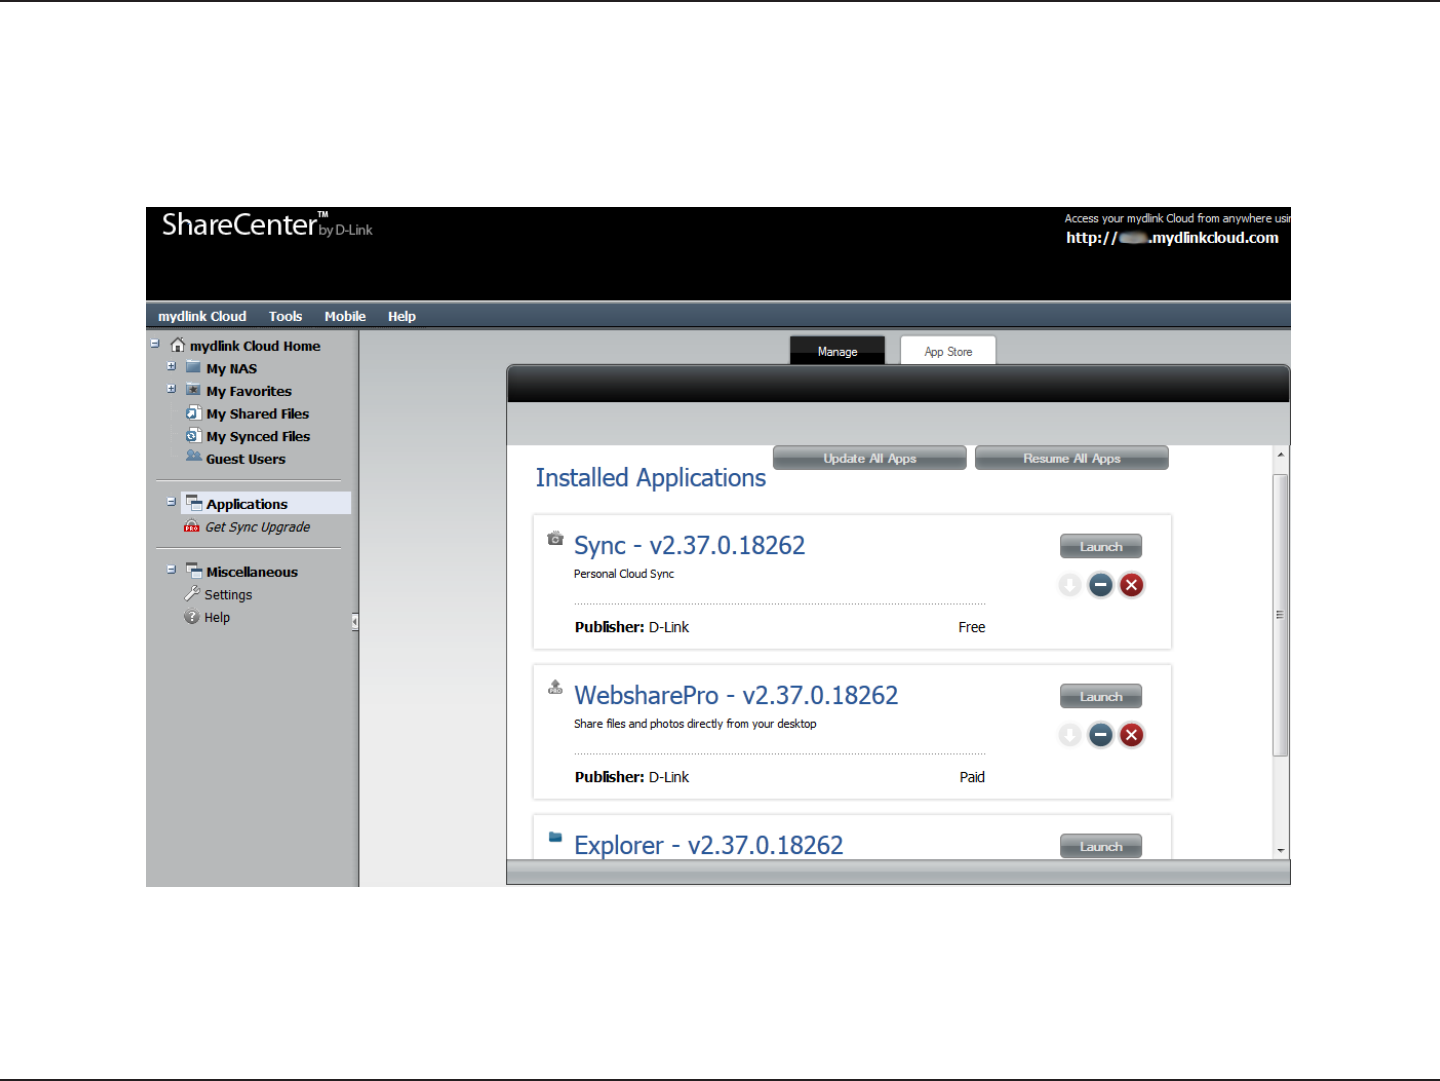Screen dimensions: 1440x1081
Task: Click the Personal Cloud Sync description
Action: coord(624,574)
